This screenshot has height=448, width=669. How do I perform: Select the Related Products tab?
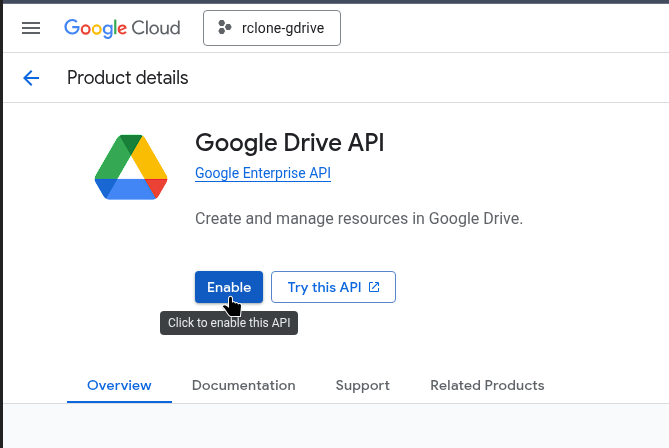pos(487,385)
